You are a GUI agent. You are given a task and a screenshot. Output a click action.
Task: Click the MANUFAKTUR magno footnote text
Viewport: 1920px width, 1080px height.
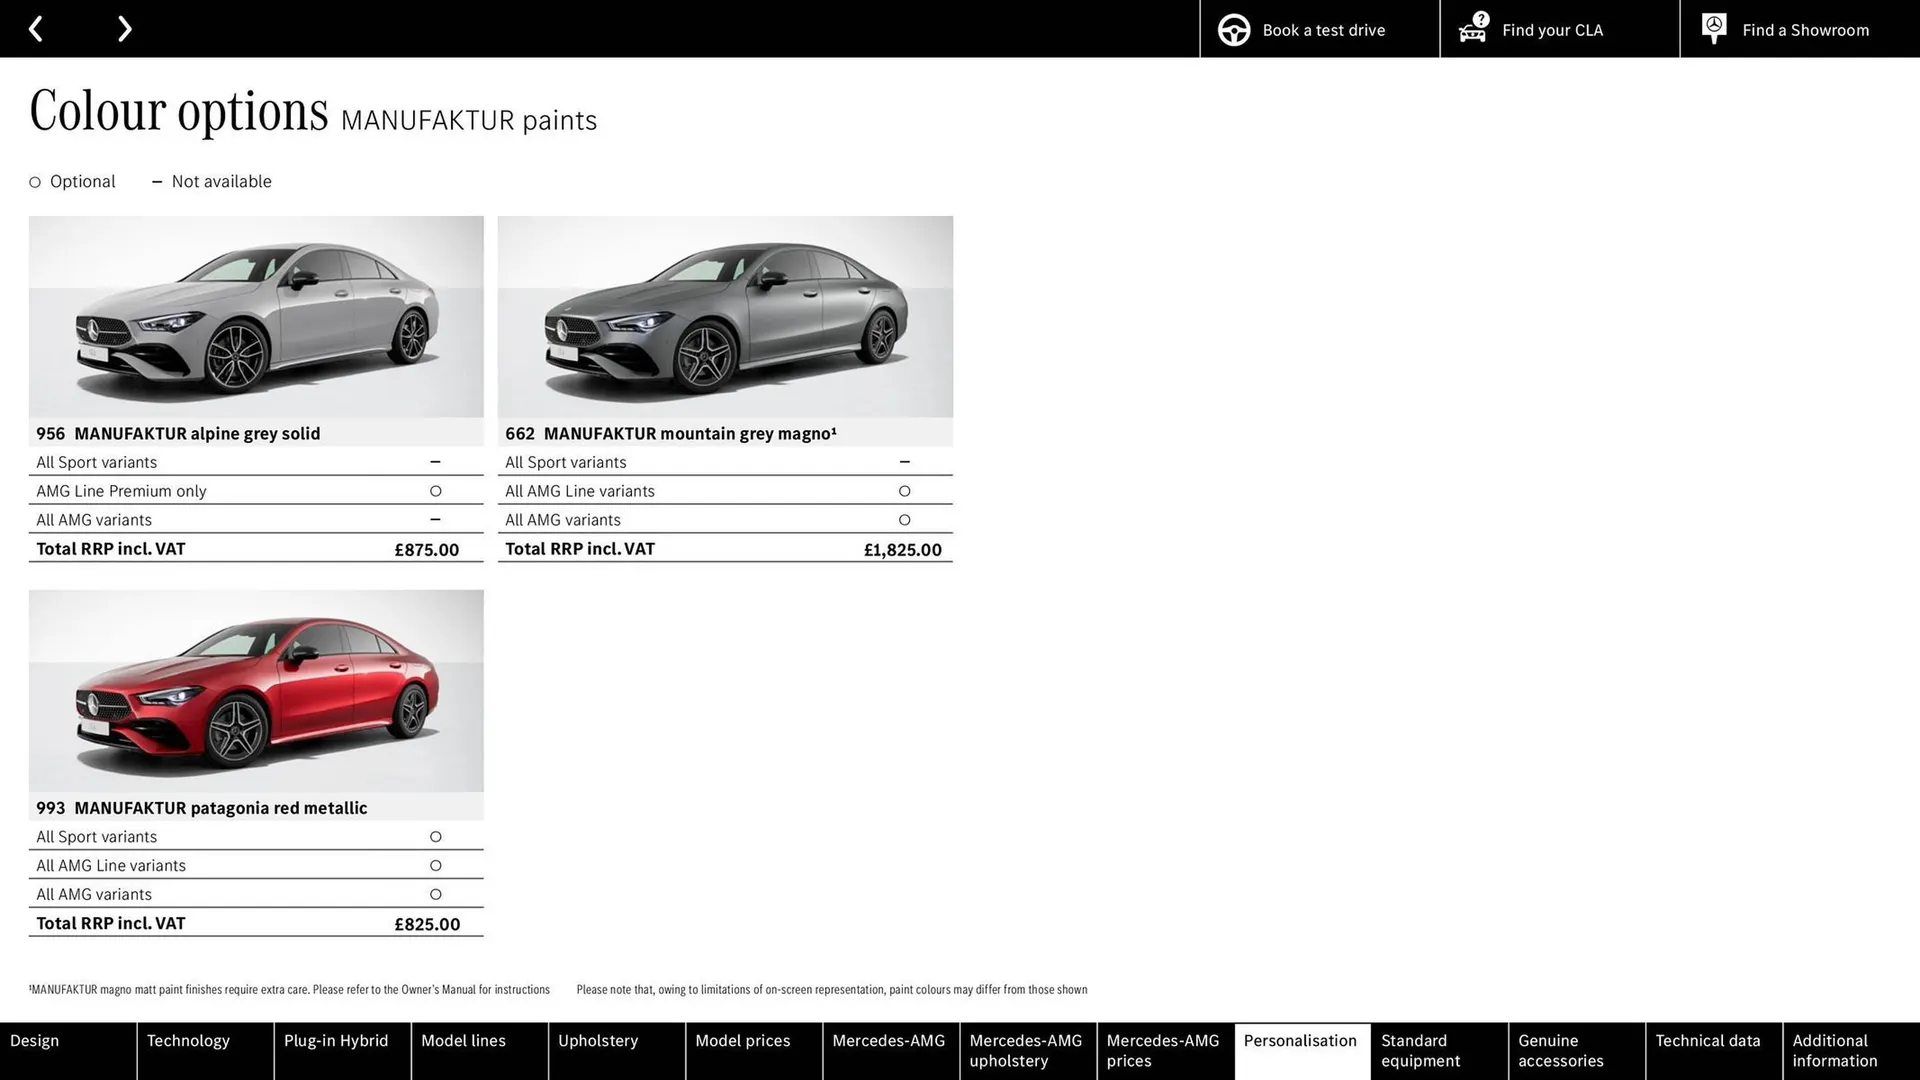click(x=290, y=989)
